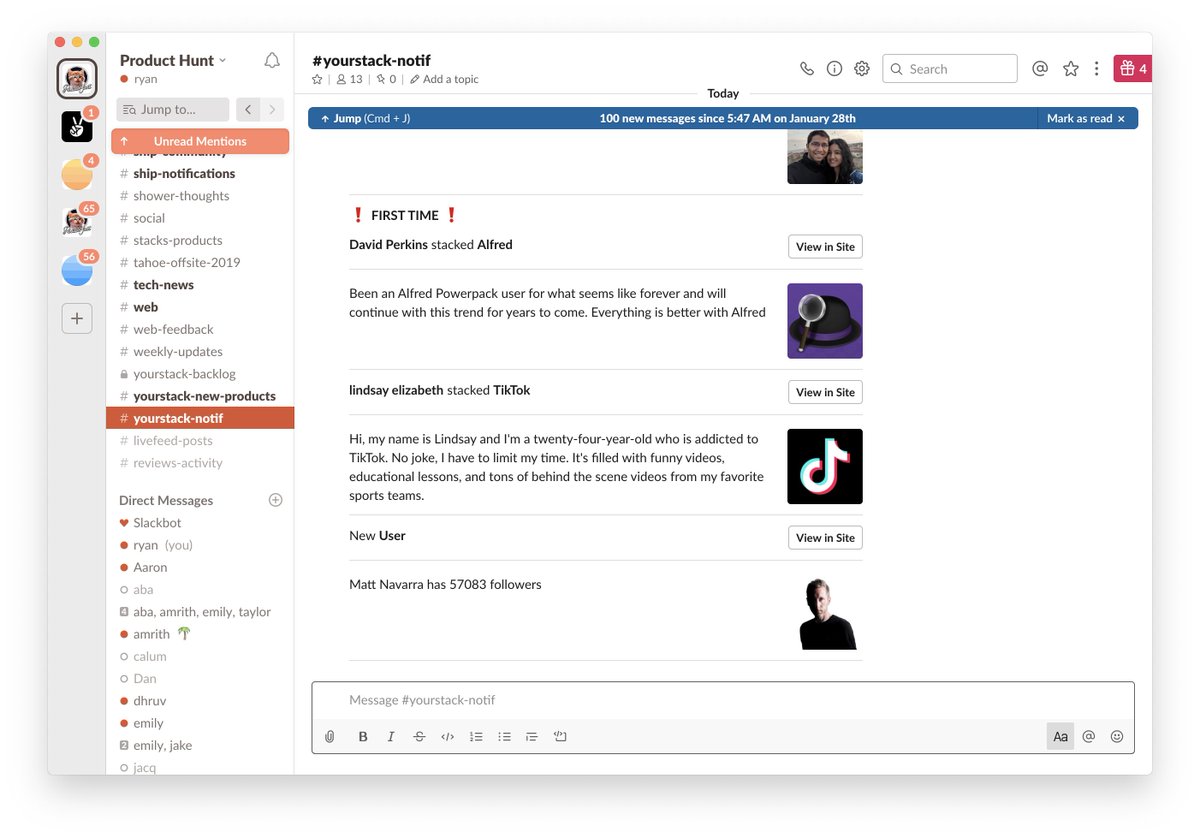Open Direct Messages section header
Image resolution: width=1200 pixels, height=838 pixels.
(x=166, y=500)
